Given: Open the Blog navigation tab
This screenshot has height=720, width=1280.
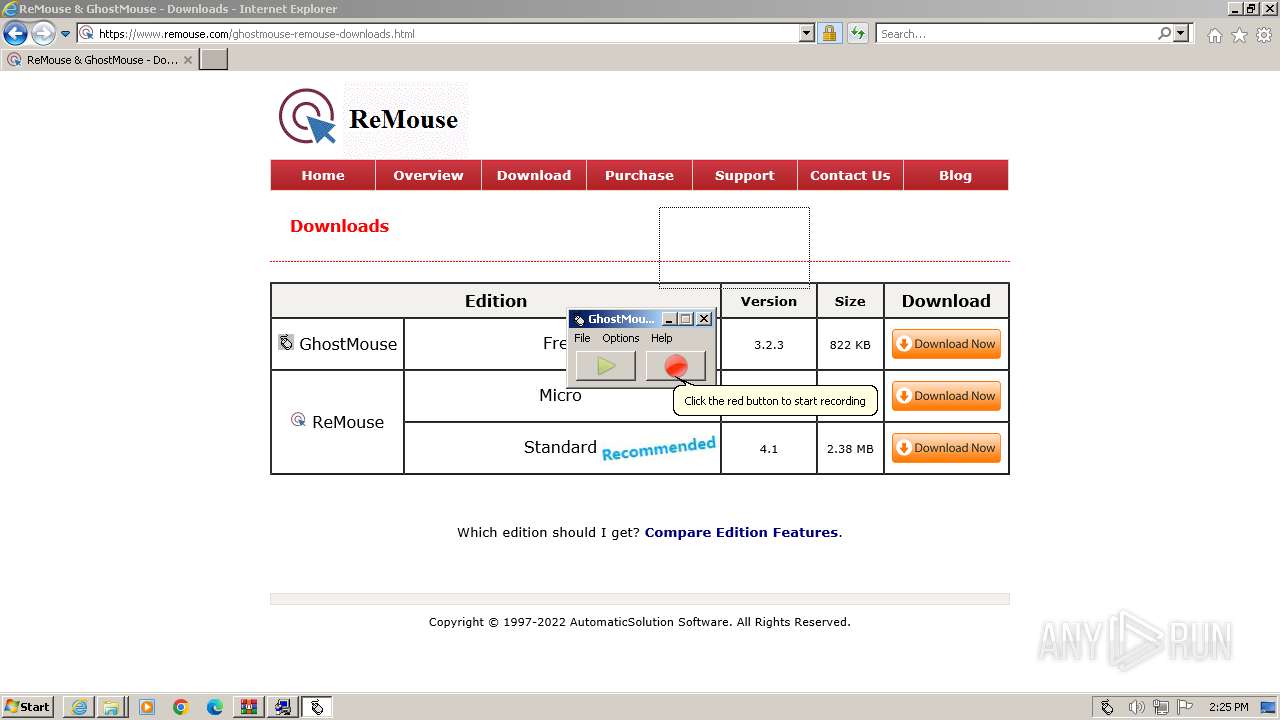Looking at the screenshot, I should pyautogui.click(x=955, y=175).
